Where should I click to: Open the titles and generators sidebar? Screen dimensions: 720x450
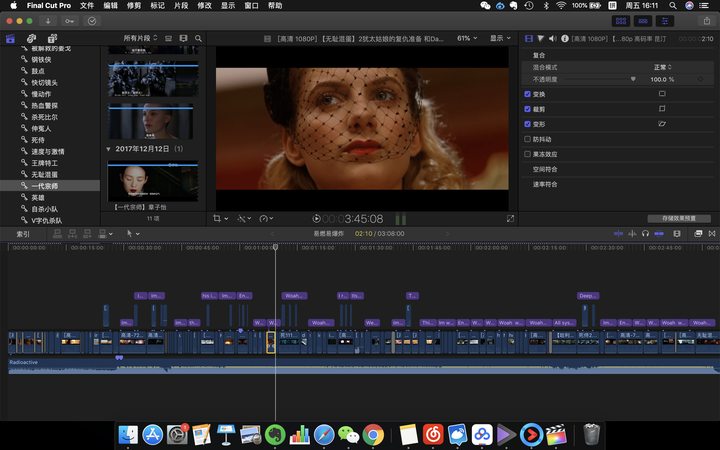coord(52,39)
